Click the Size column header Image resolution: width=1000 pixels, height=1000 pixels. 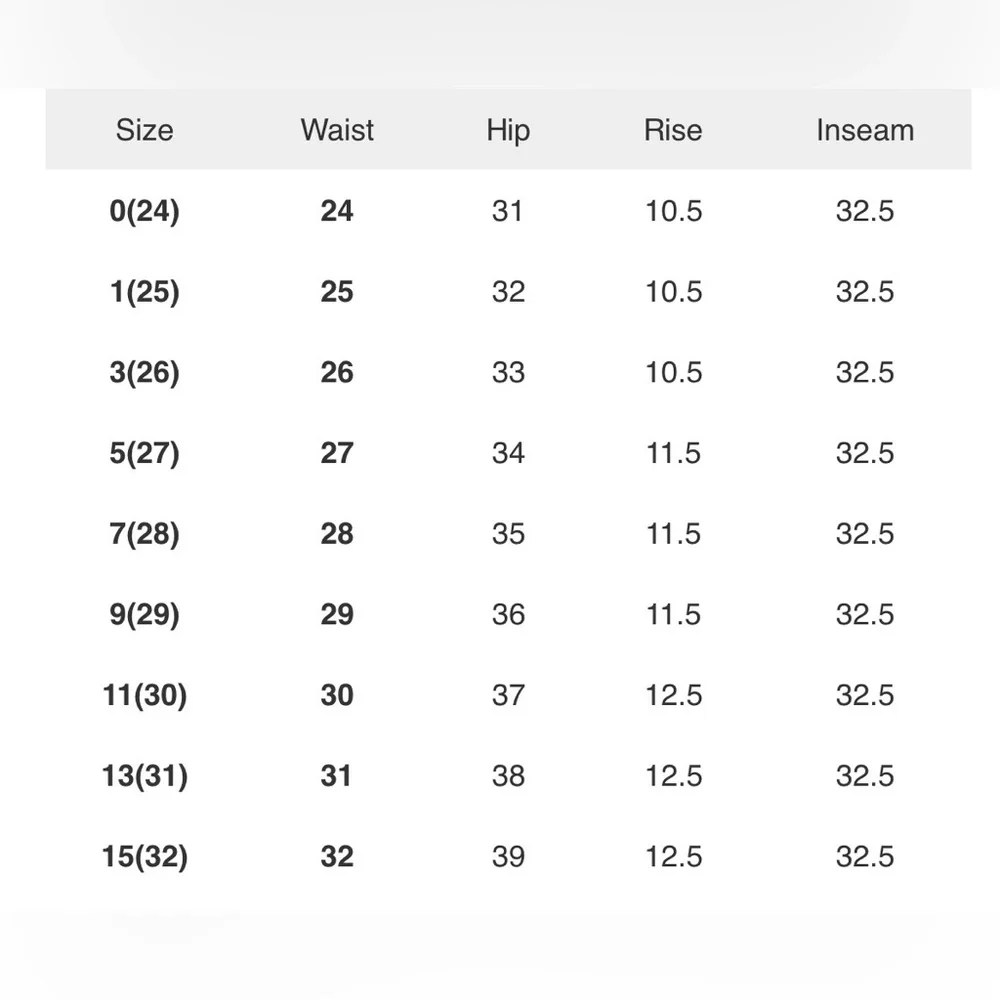tap(144, 130)
